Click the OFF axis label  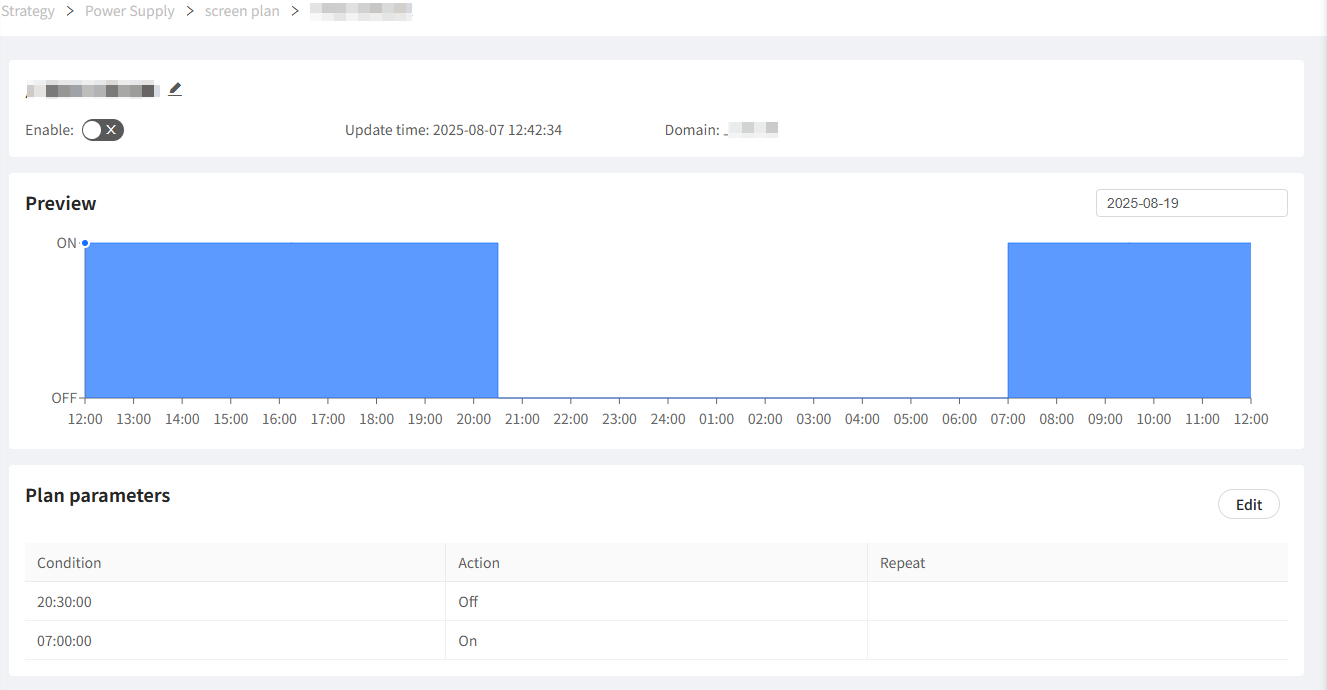(64, 398)
